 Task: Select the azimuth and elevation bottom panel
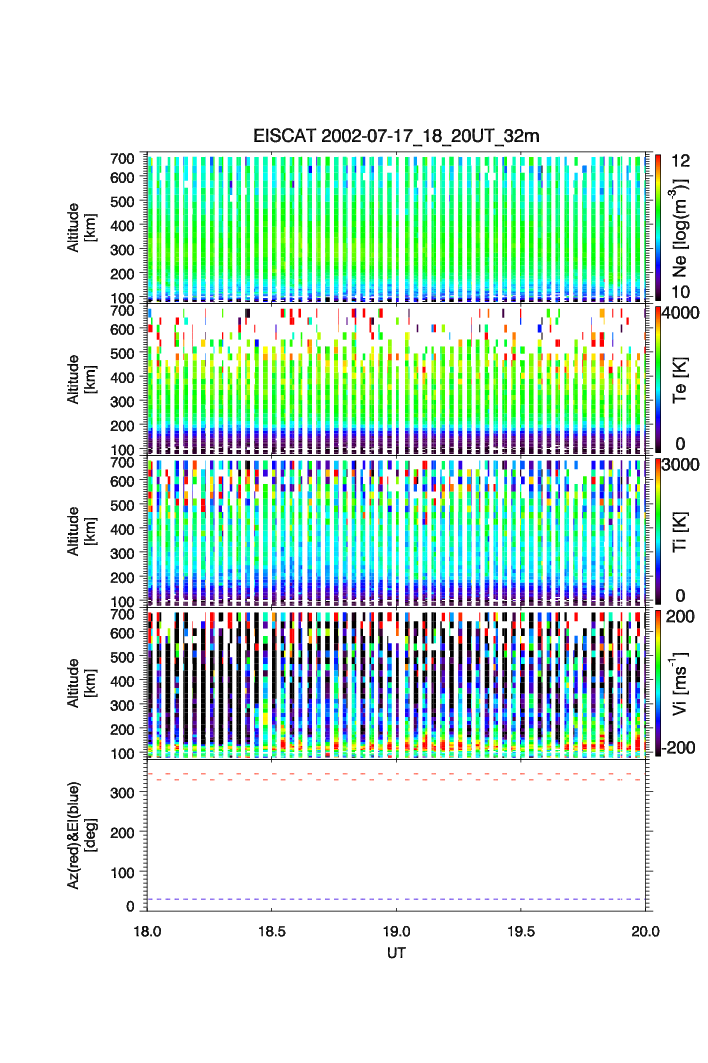click(396, 835)
